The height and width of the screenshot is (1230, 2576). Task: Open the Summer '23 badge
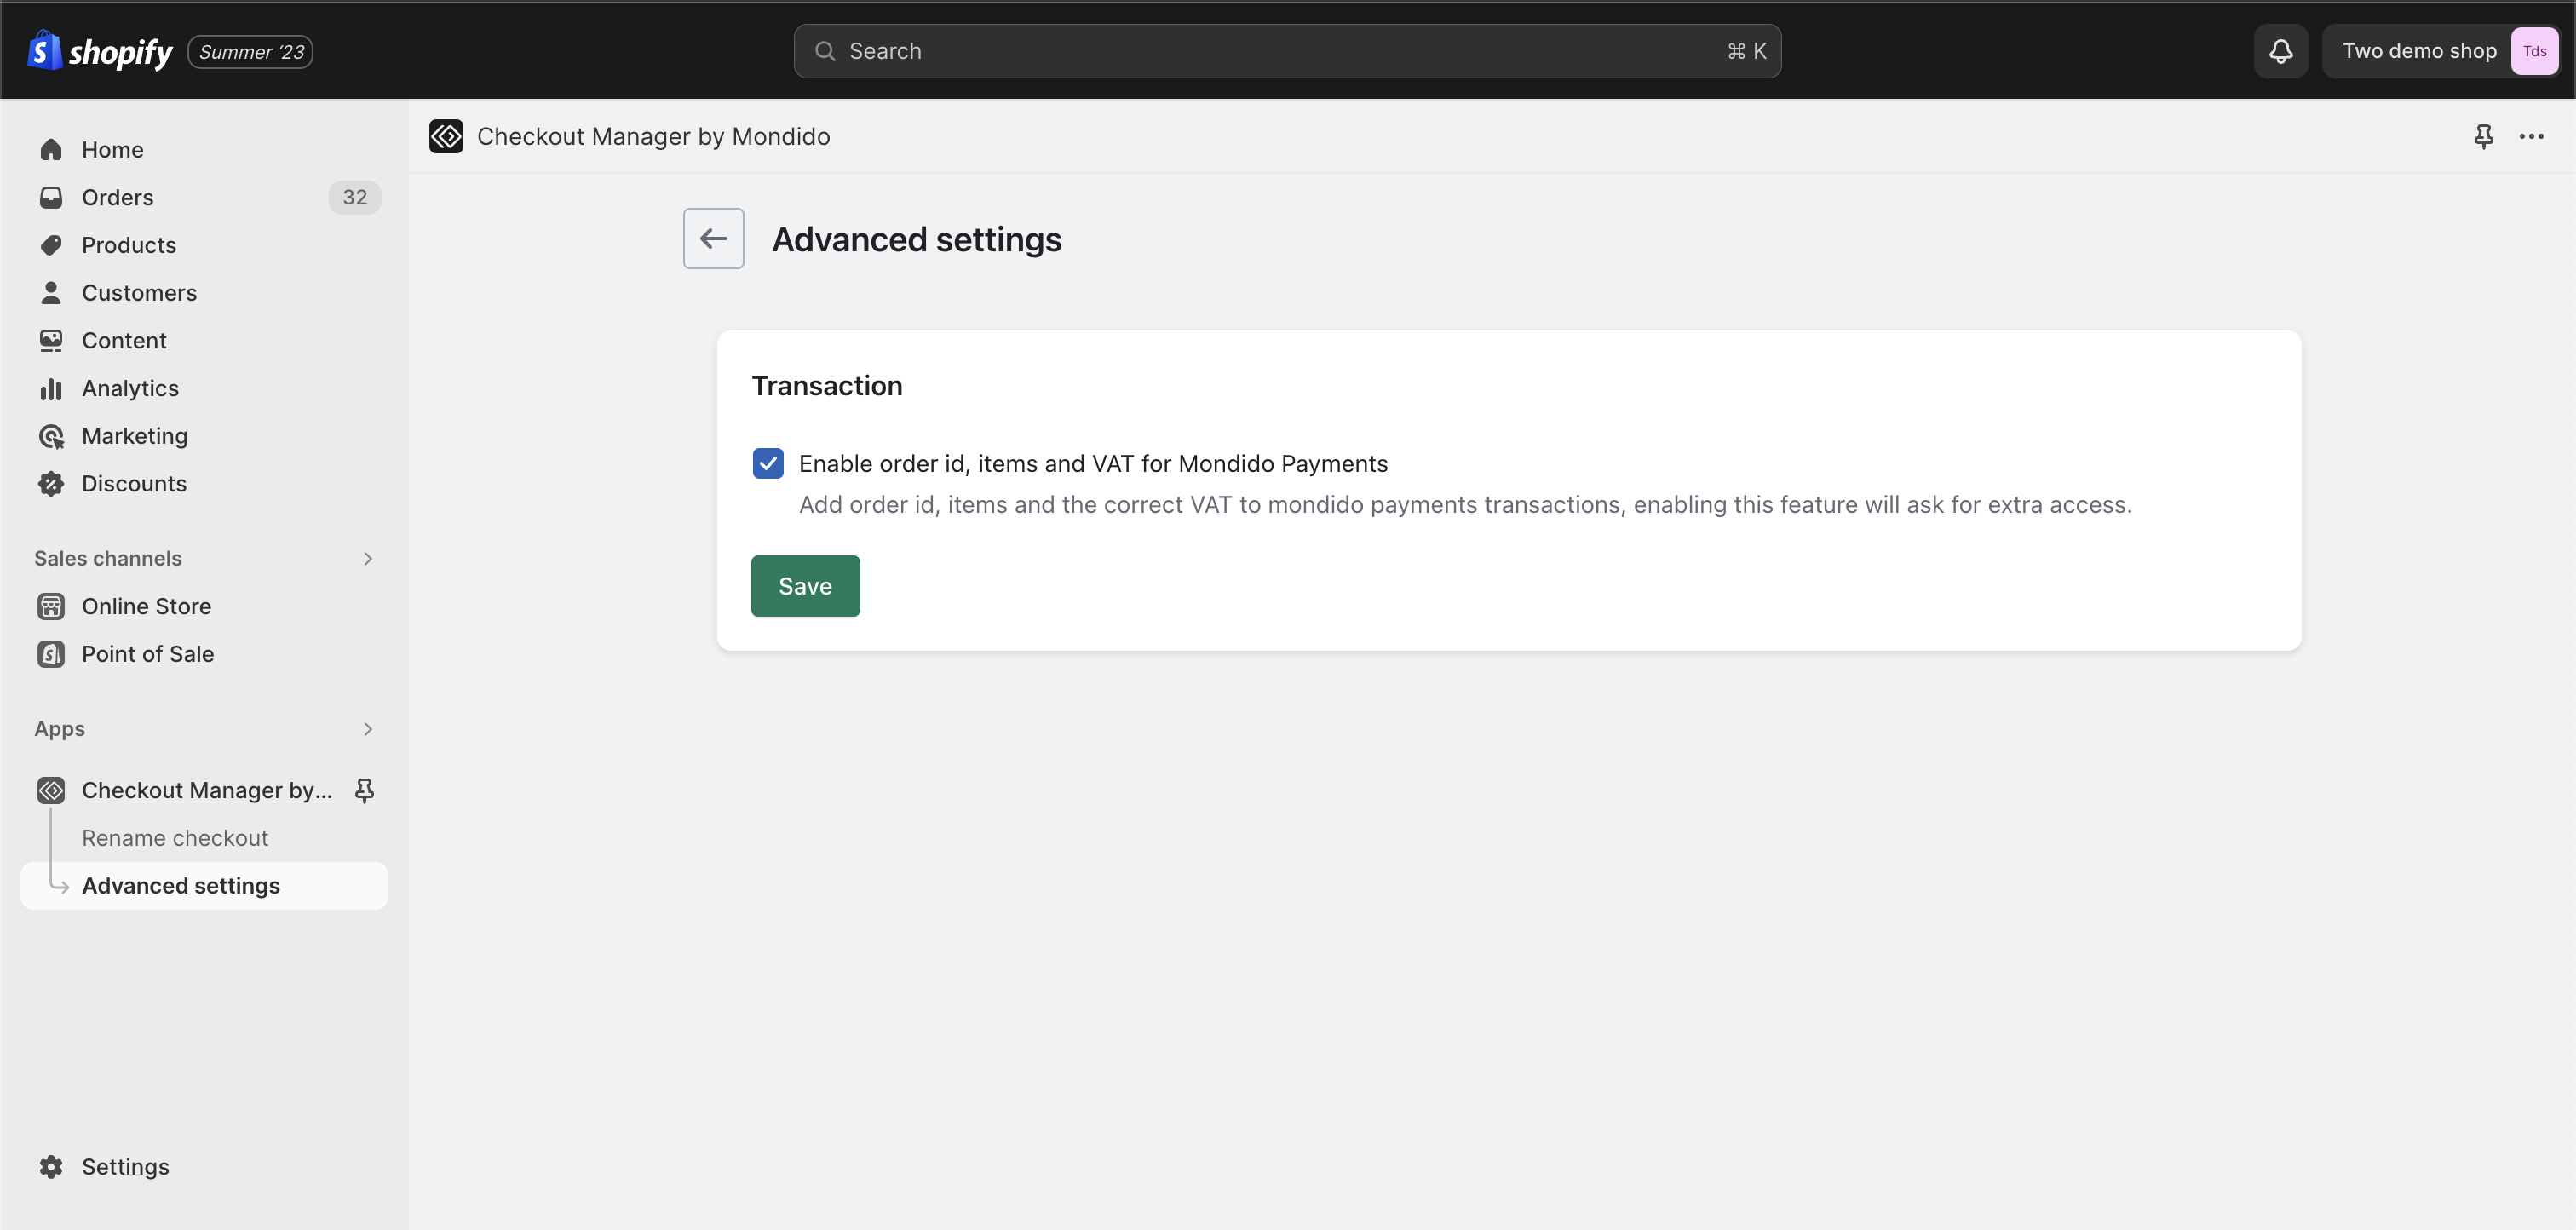tap(251, 52)
